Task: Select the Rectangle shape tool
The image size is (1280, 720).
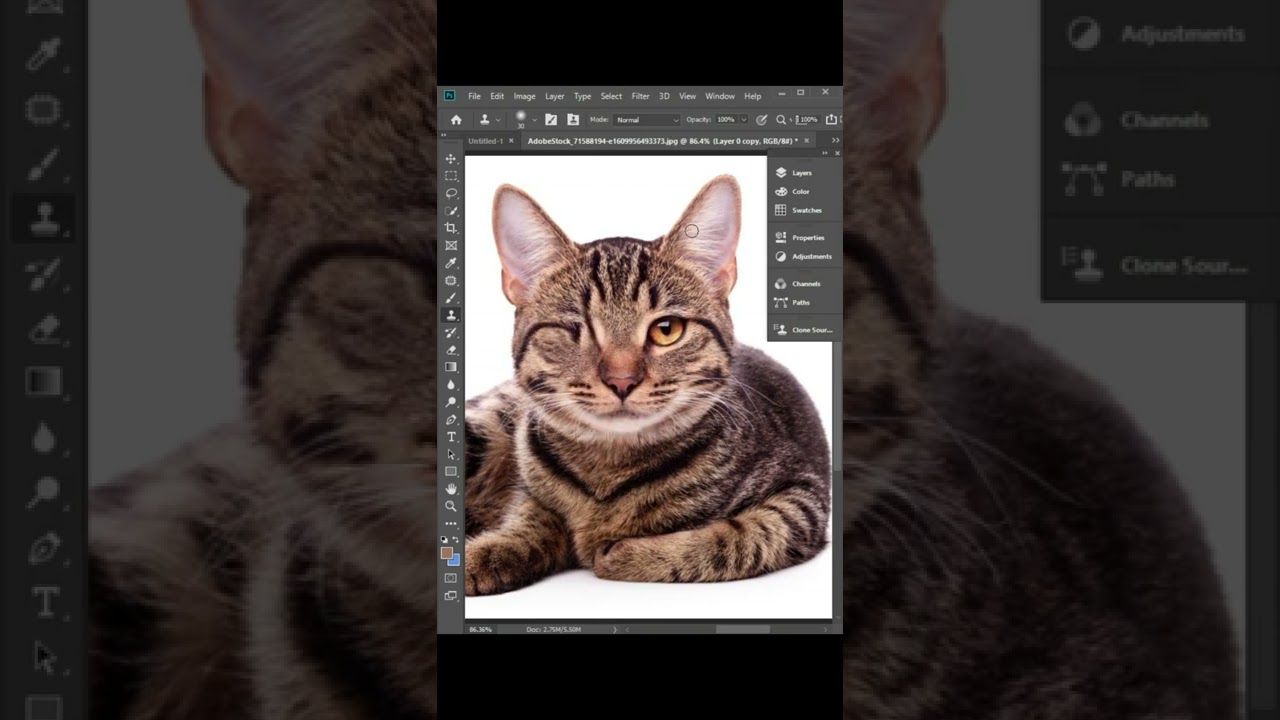Action: (x=451, y=471)
